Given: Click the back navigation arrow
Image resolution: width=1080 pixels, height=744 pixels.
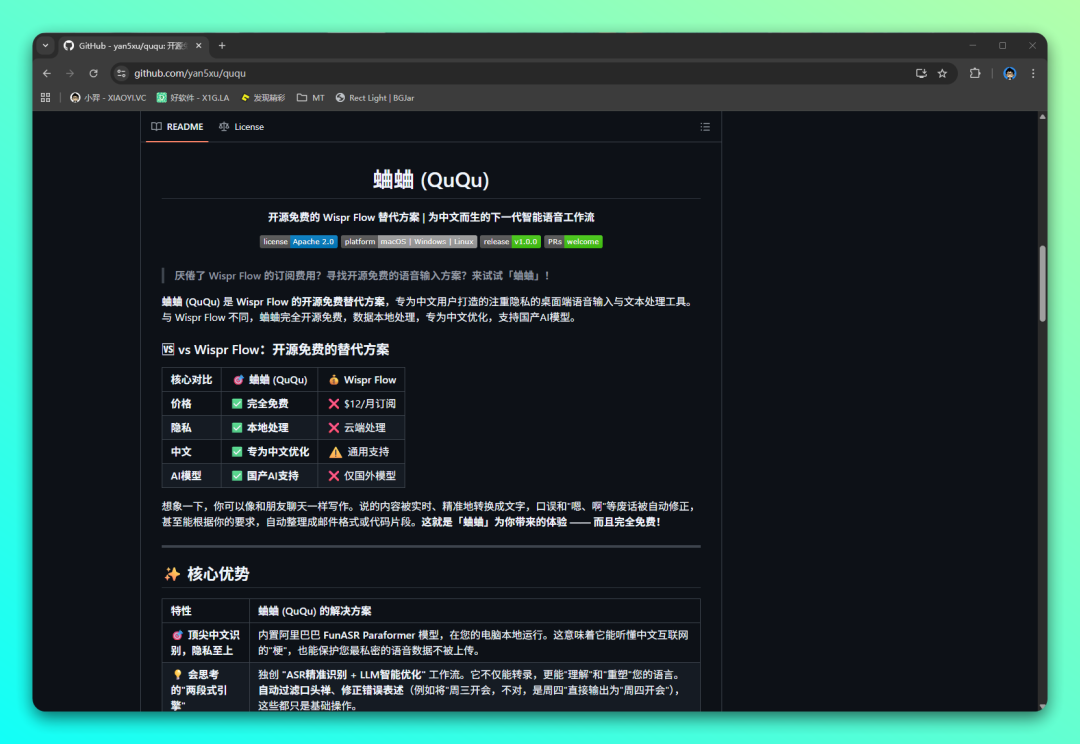Looking at the screenshot, I should pos(47,73).
